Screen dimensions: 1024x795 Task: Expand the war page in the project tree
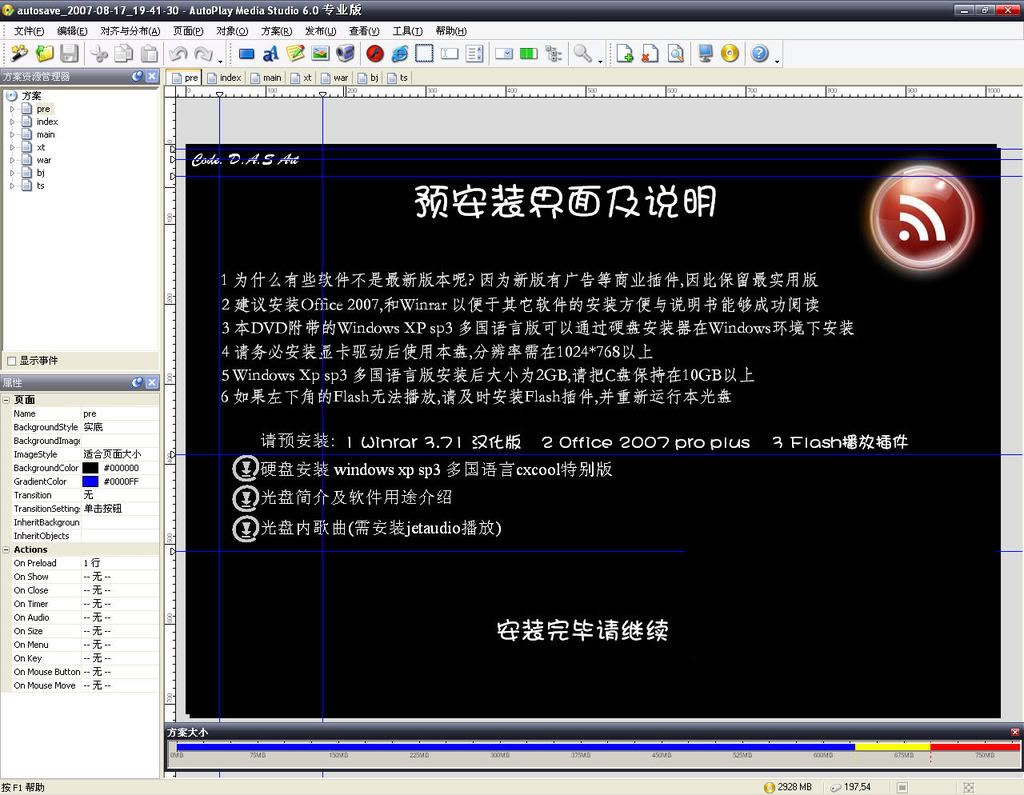(x=12, y=160)
